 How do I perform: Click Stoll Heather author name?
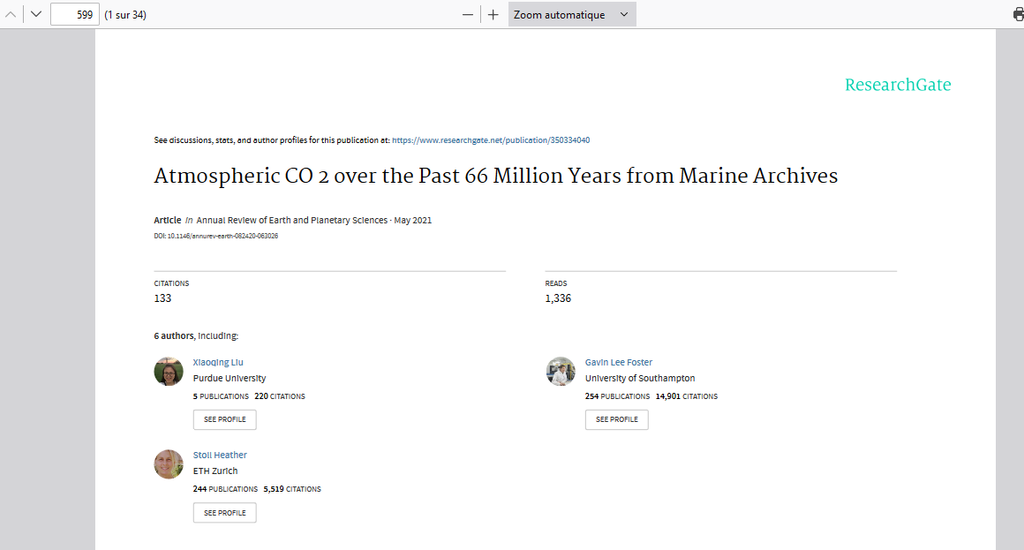point(220,455)
